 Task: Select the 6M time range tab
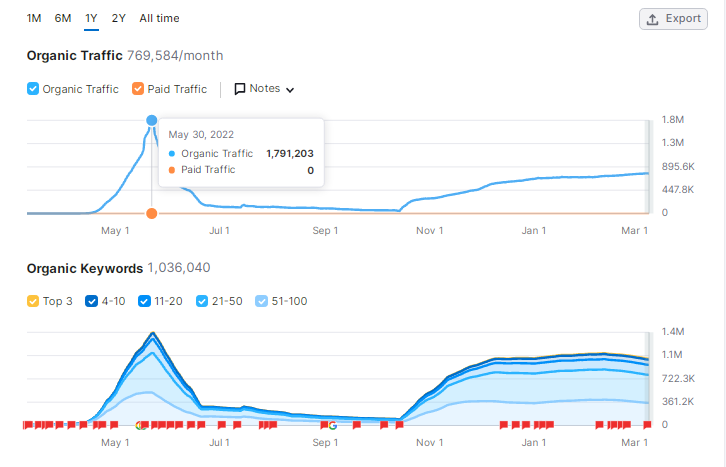pyautogui.click(x=63, y=19)
